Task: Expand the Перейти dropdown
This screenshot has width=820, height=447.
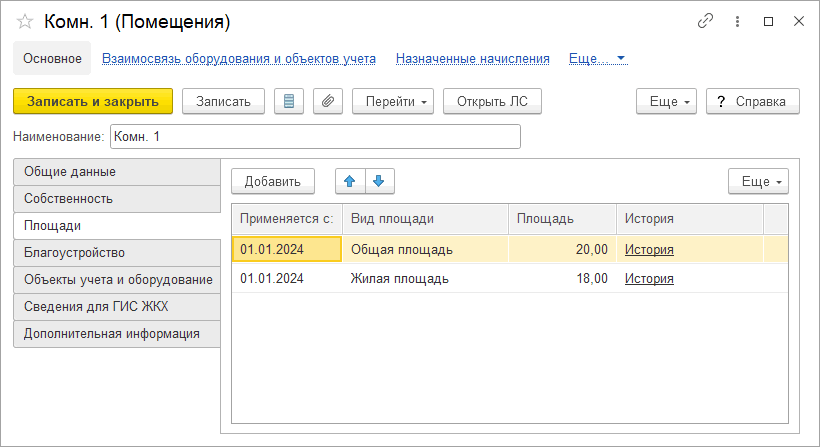Action: (x=393, y=101)
